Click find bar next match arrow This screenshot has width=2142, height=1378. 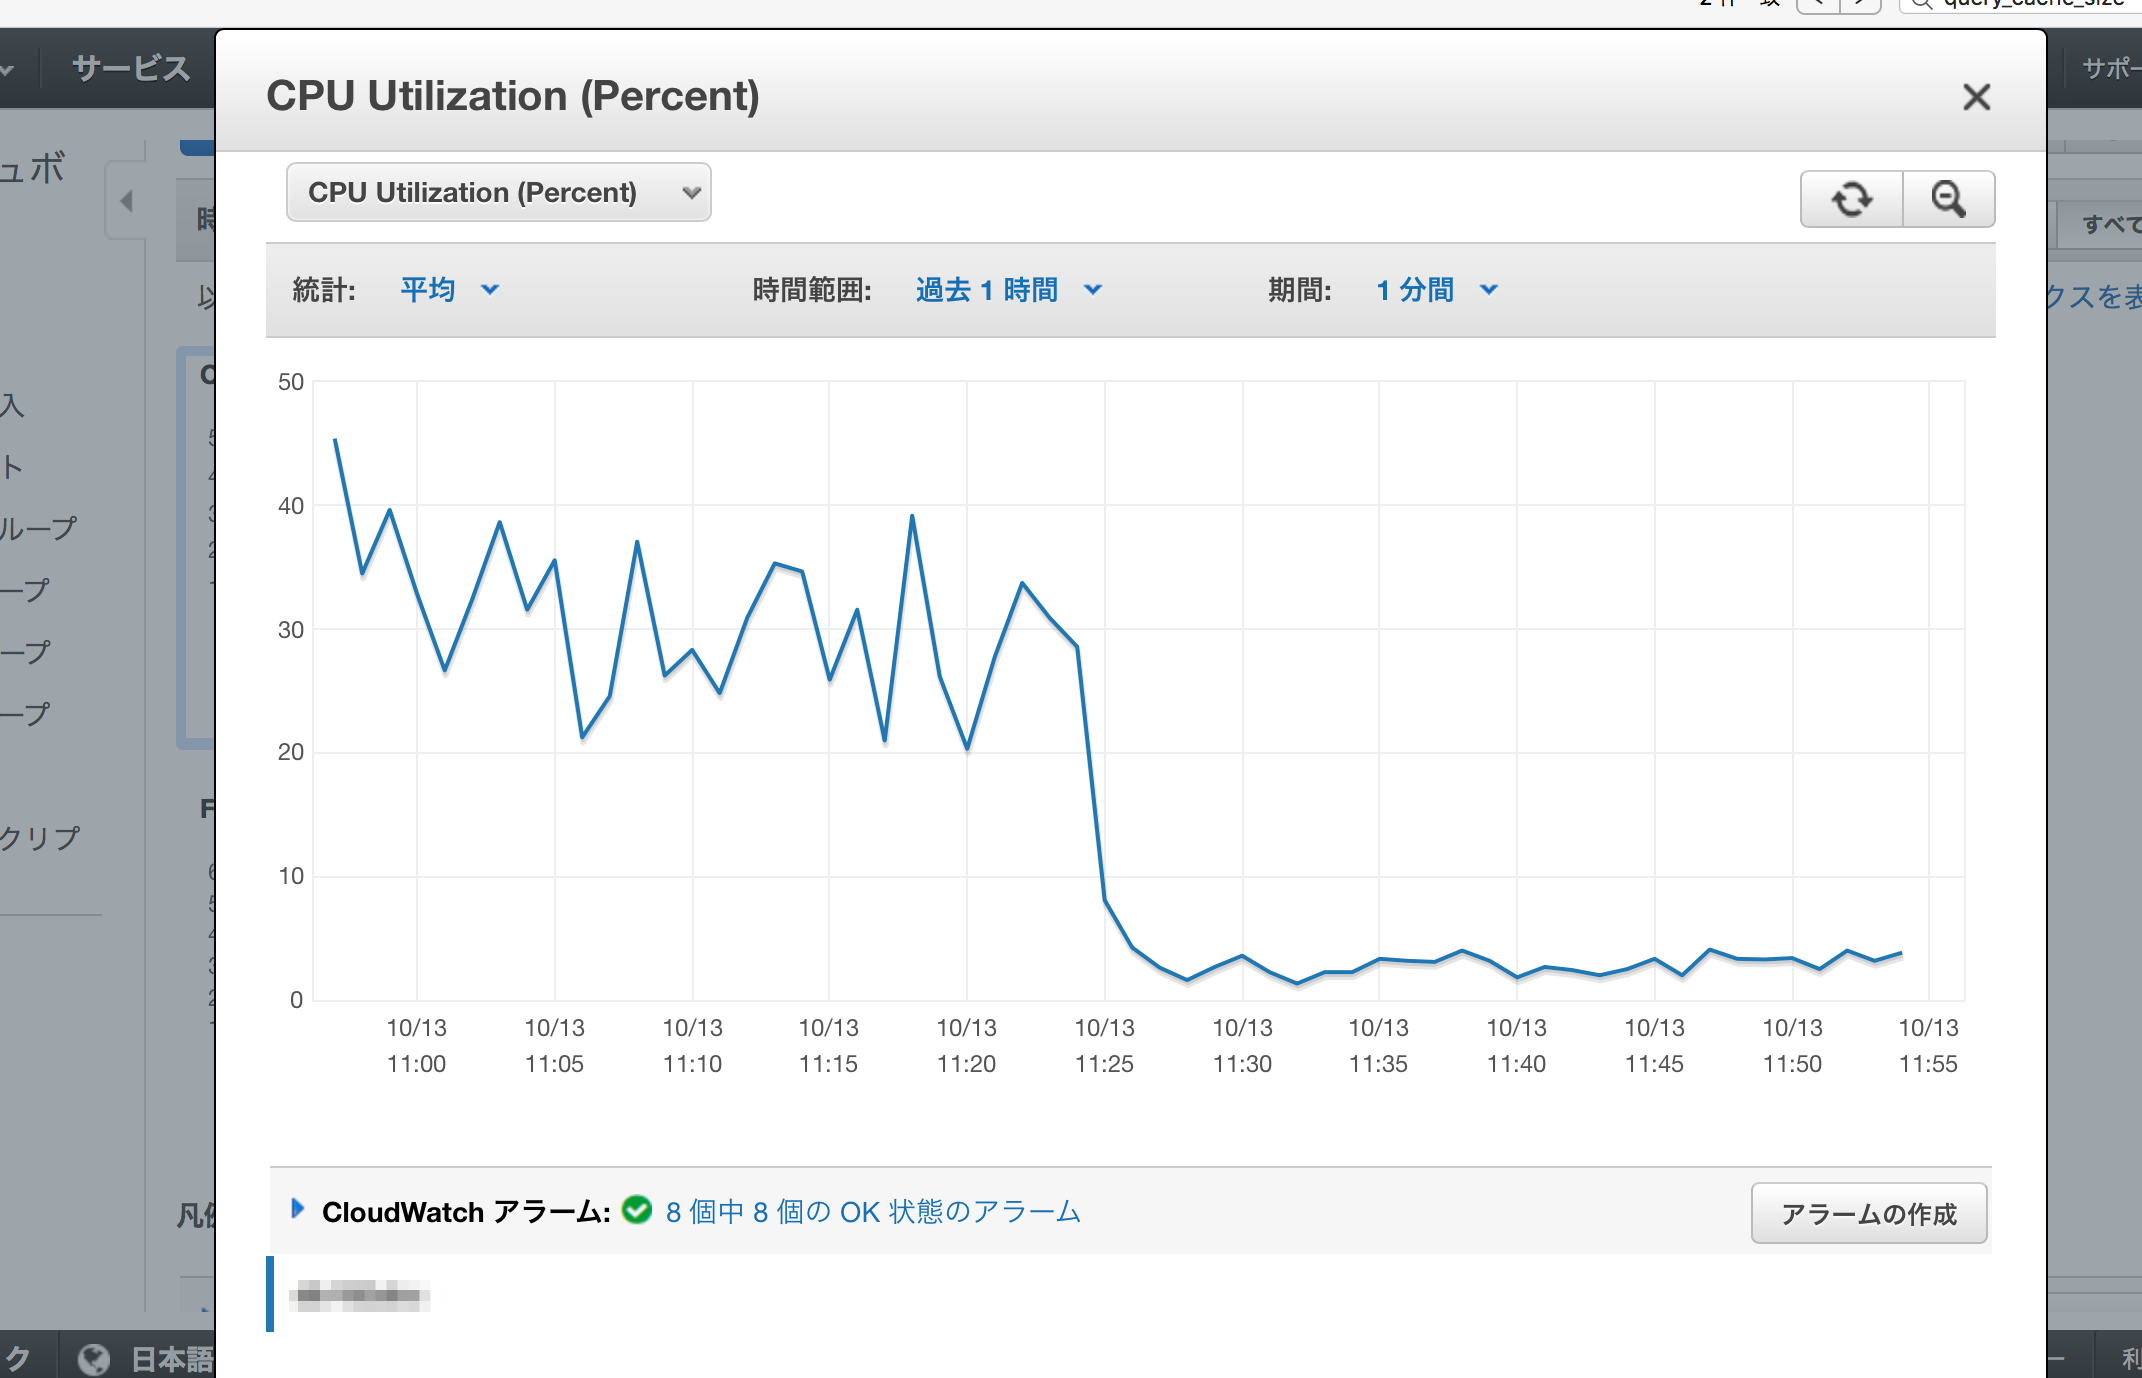point(1860,4)
